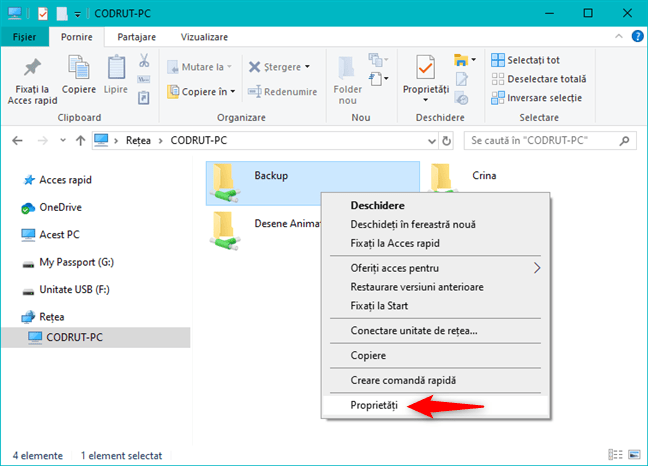The width and height of the screenshot is (648, 466).
Task: Choose Proprietăți in the context menu
Action: [374, 405]
